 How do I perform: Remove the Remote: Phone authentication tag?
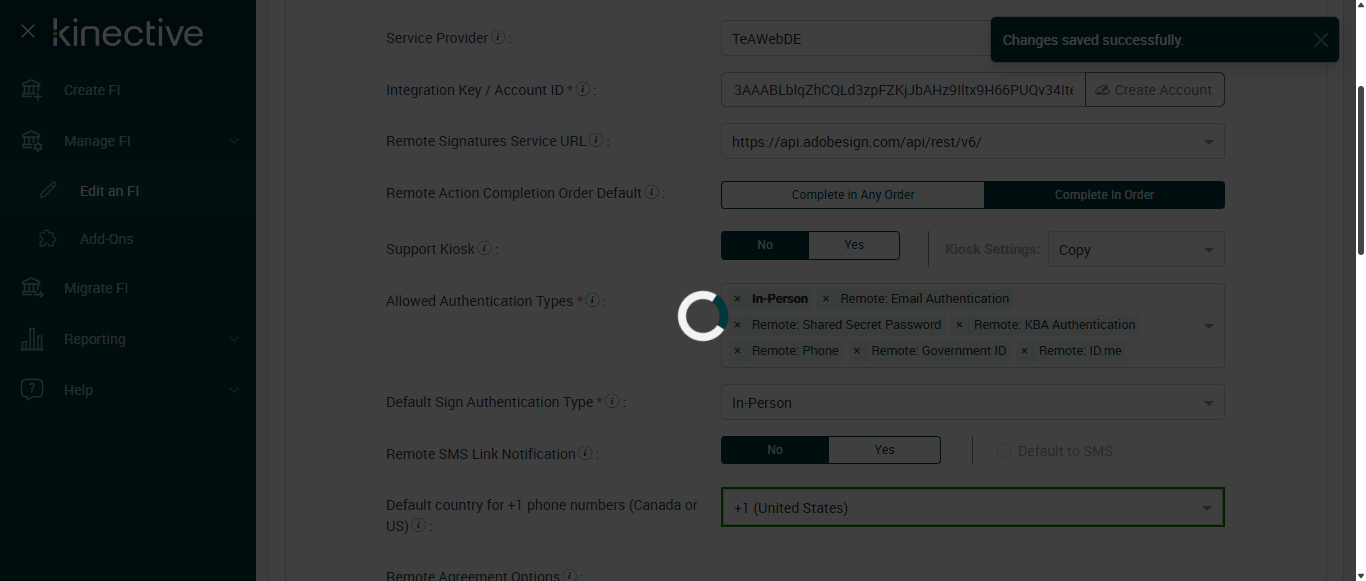point(738,351)
